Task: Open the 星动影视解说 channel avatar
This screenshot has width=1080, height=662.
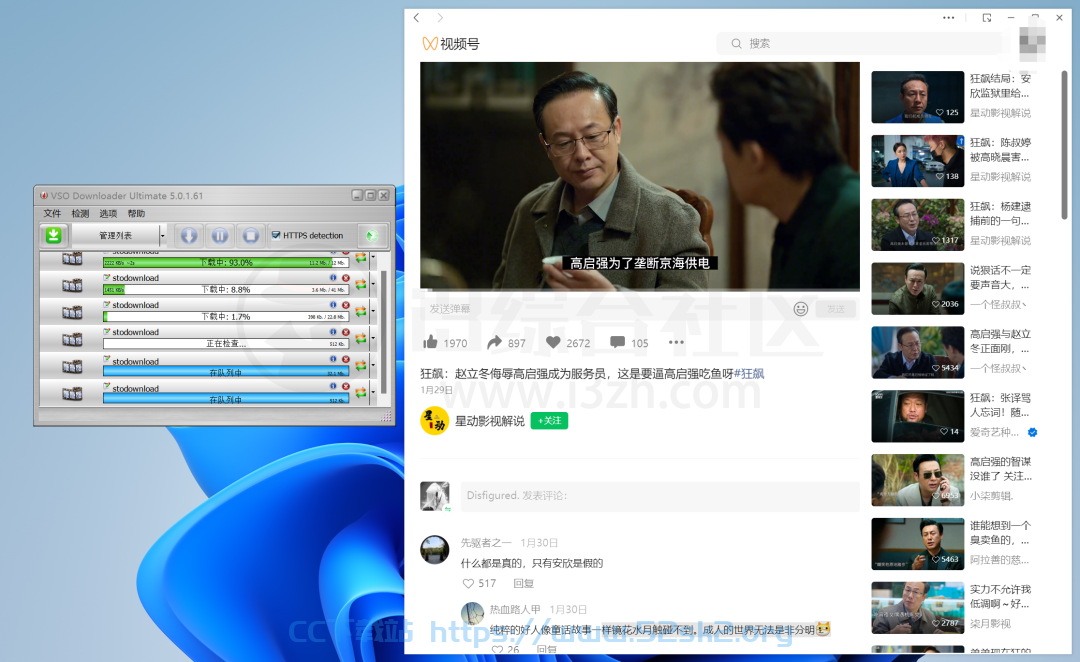Action: [x=435, y=421]
